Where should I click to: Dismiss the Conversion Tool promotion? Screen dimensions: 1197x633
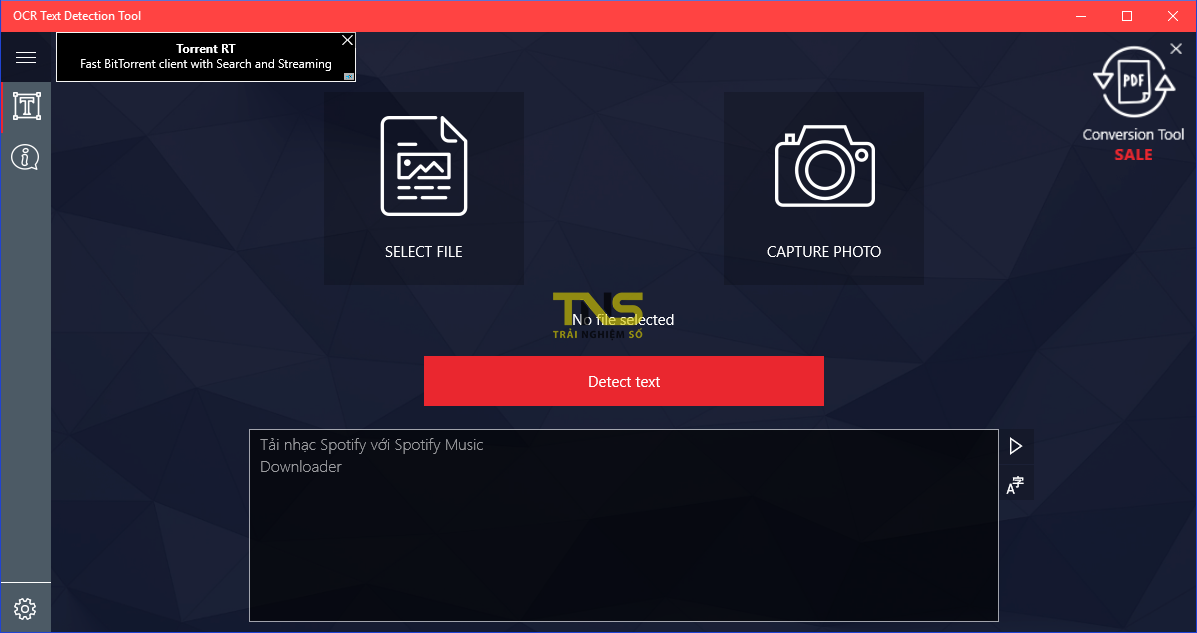tap(1176, 49)
